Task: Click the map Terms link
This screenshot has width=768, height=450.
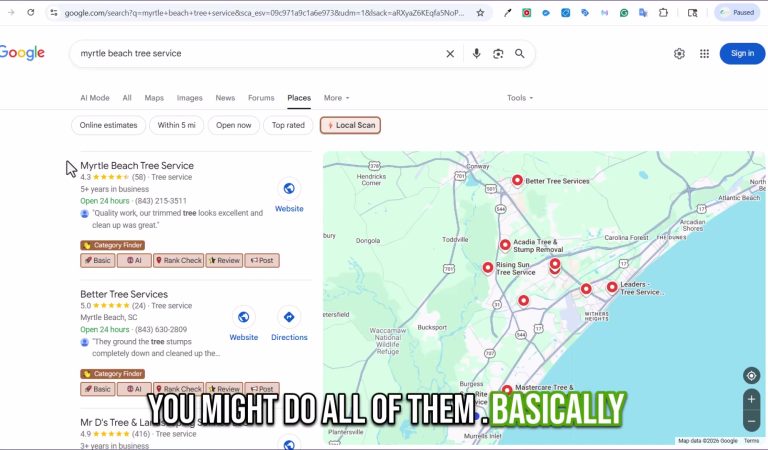Action: click(751, 441)
